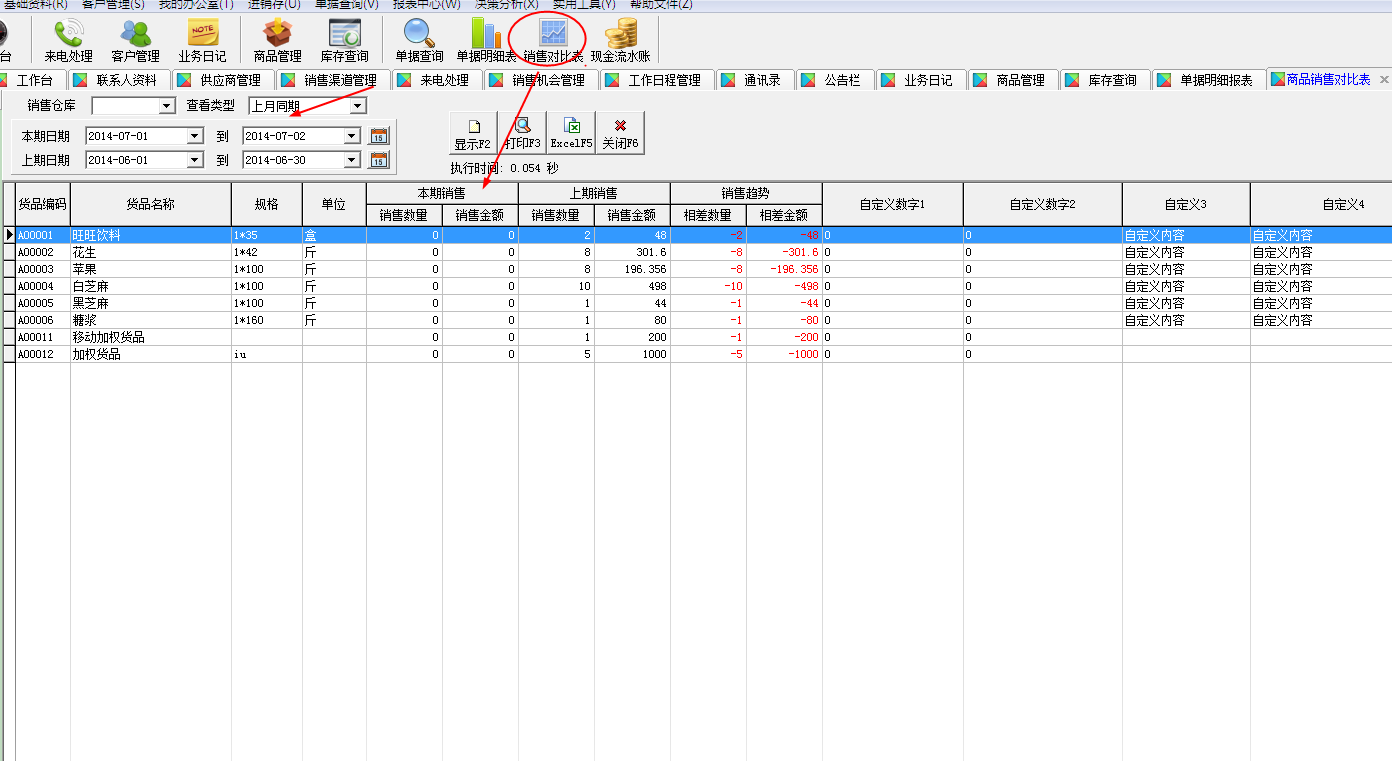This screenshot has width=1392, height=761.
Task: Switch to the 供应商管理 tab
Action: pos(222,80)
